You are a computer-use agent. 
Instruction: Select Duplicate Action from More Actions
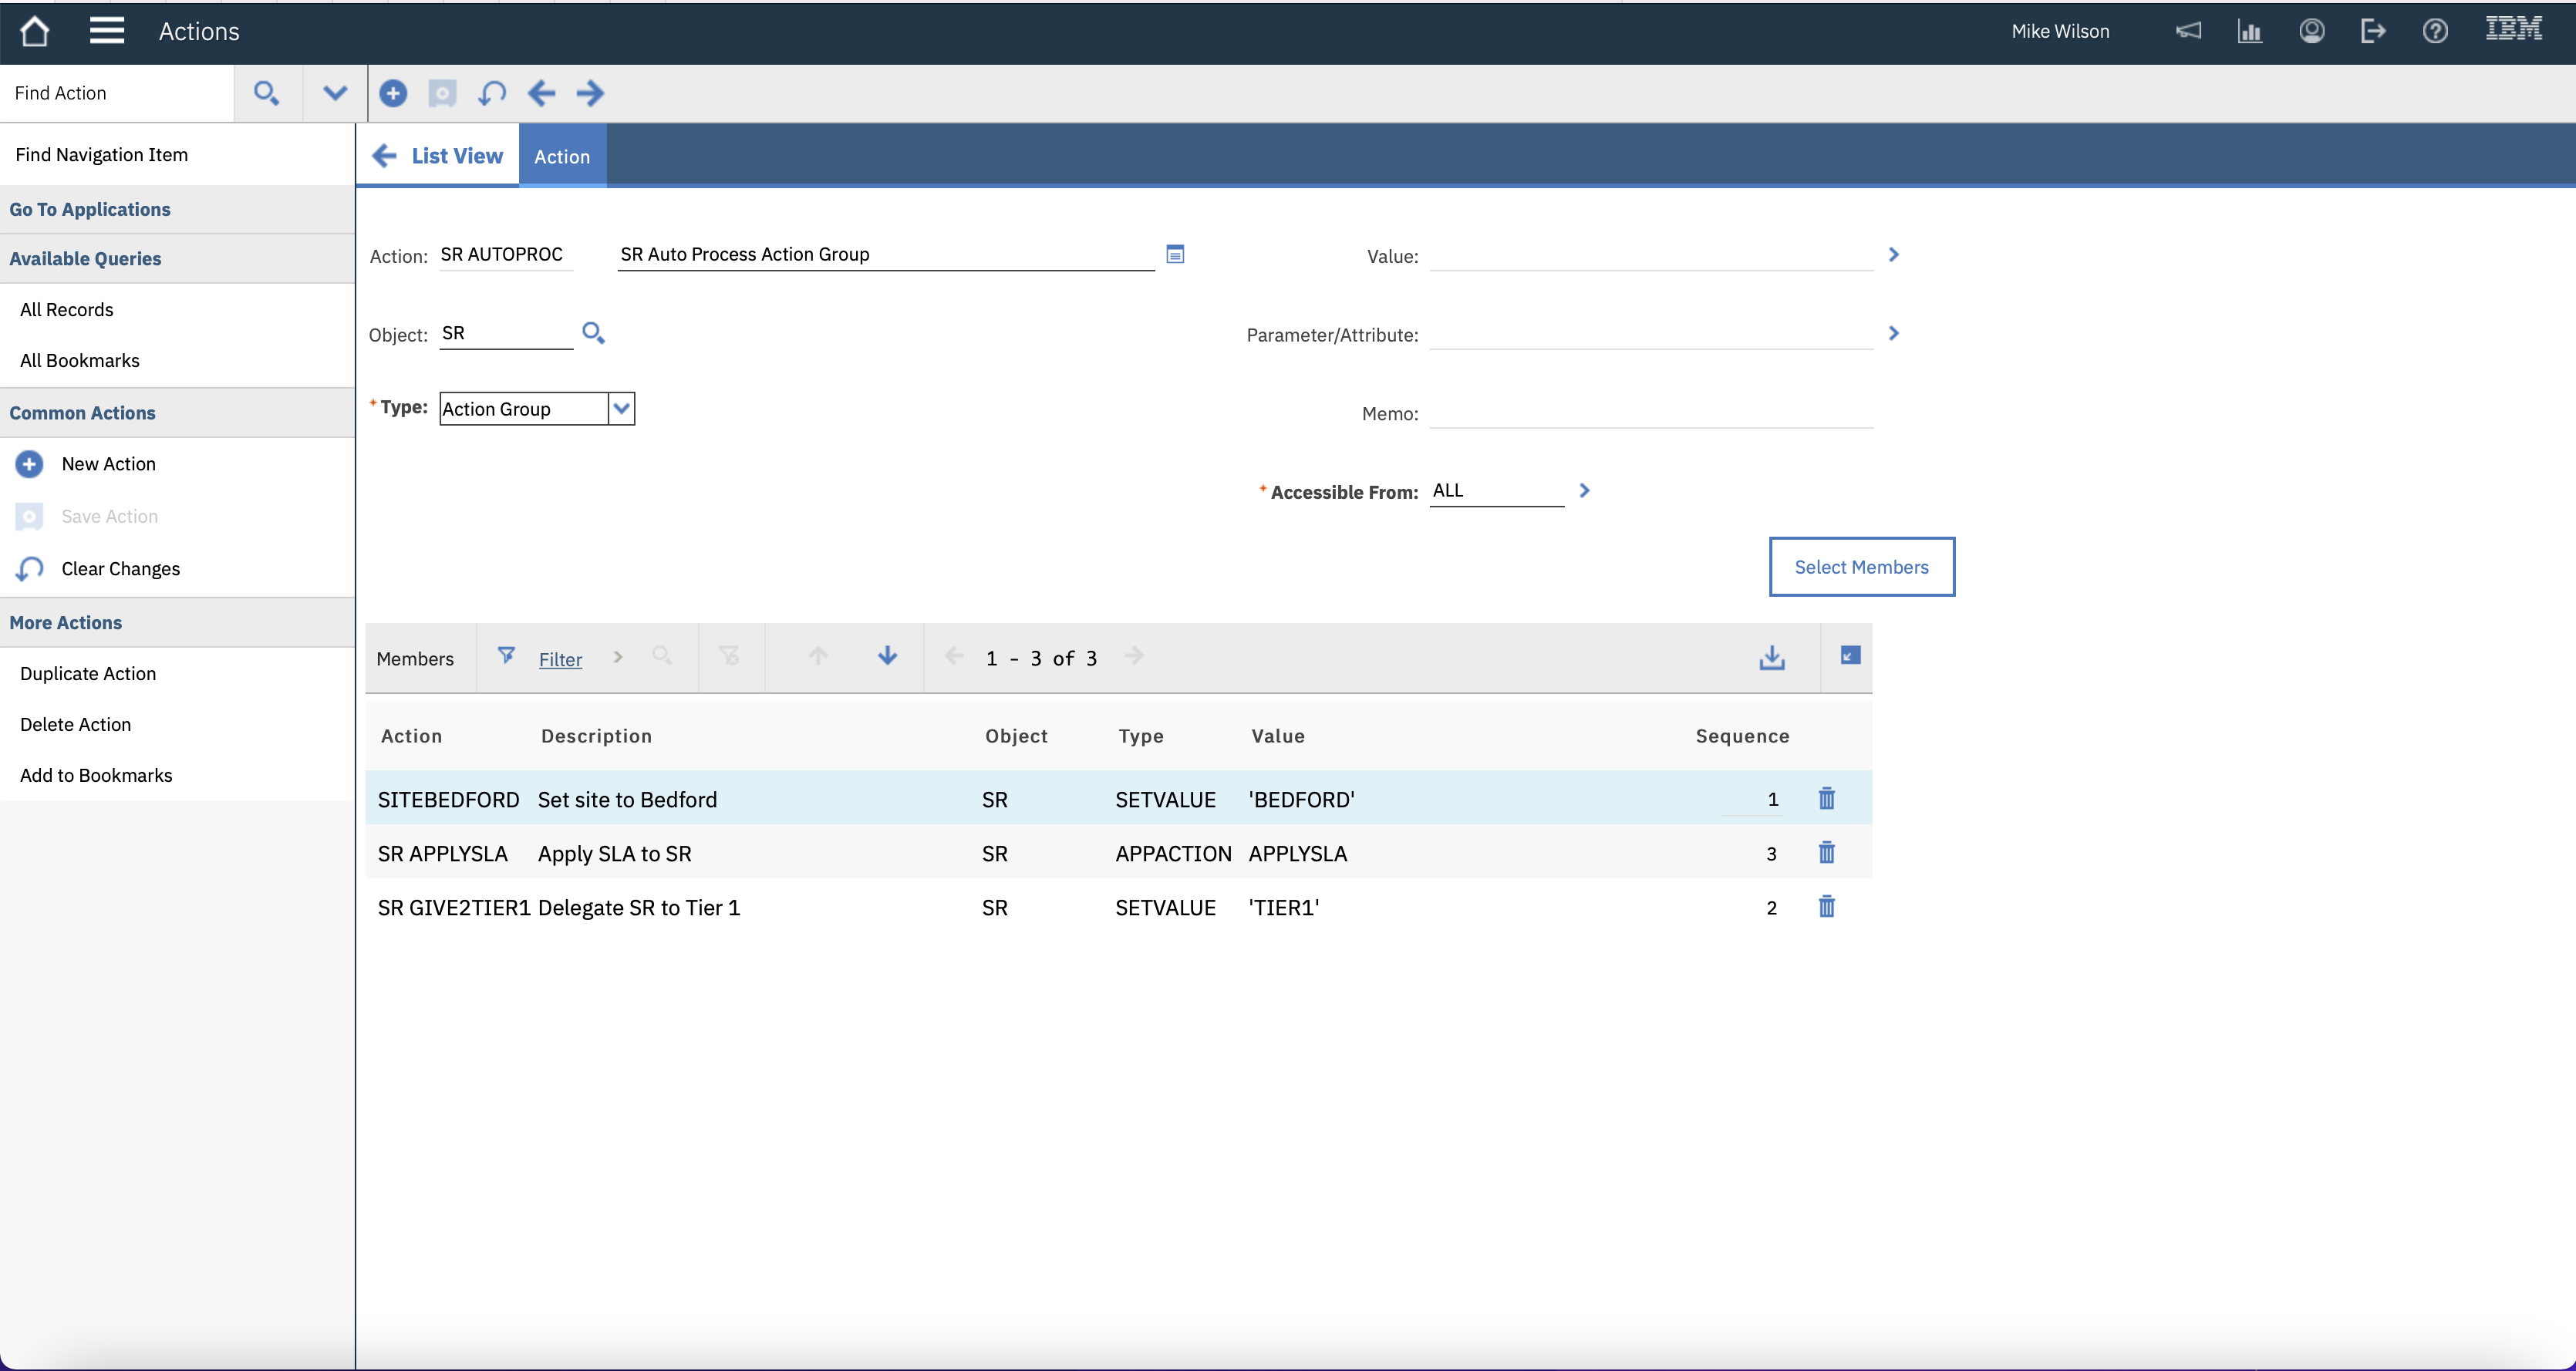click(x=88, y=673)
